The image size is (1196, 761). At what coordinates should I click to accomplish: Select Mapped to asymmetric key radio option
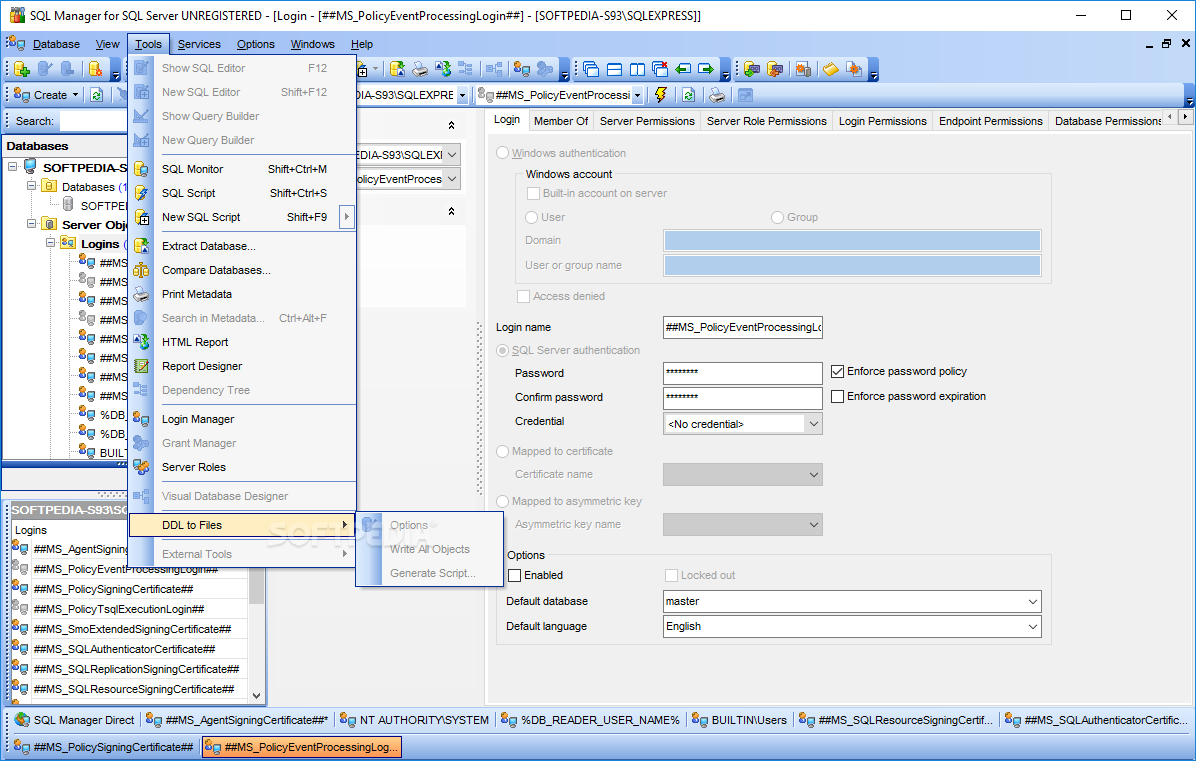pyautogui.click(x=503, y=501)
